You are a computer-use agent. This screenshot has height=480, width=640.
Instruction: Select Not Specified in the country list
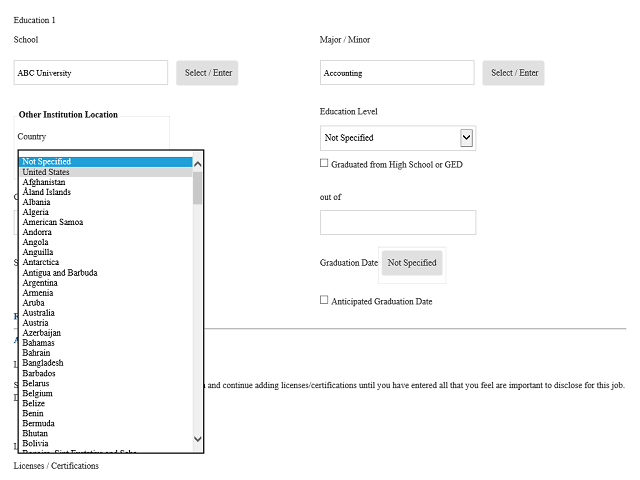(106, 162)
